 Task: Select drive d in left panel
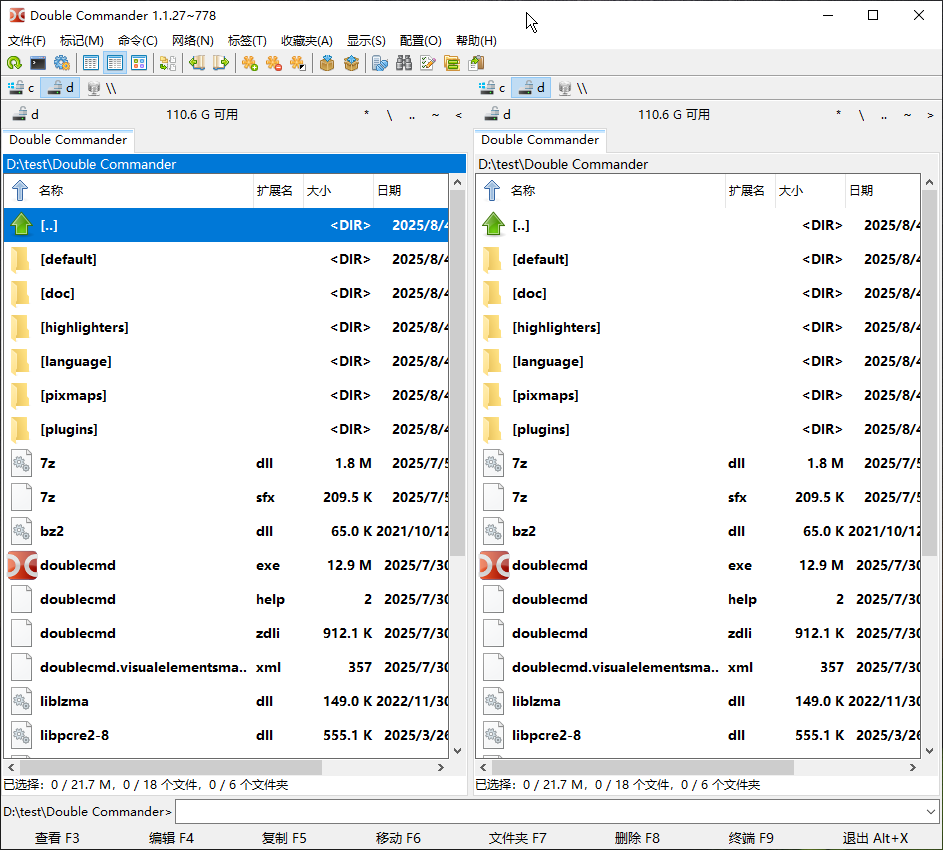tap(60, 88)
